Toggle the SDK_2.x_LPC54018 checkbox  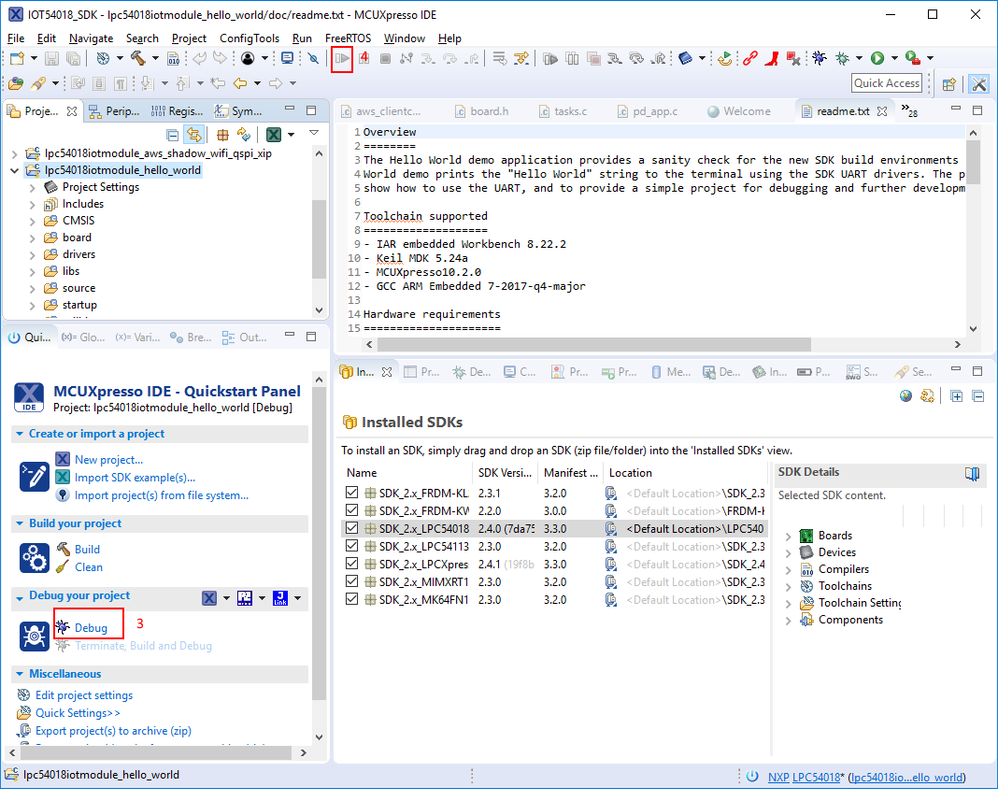coord(352,528)
